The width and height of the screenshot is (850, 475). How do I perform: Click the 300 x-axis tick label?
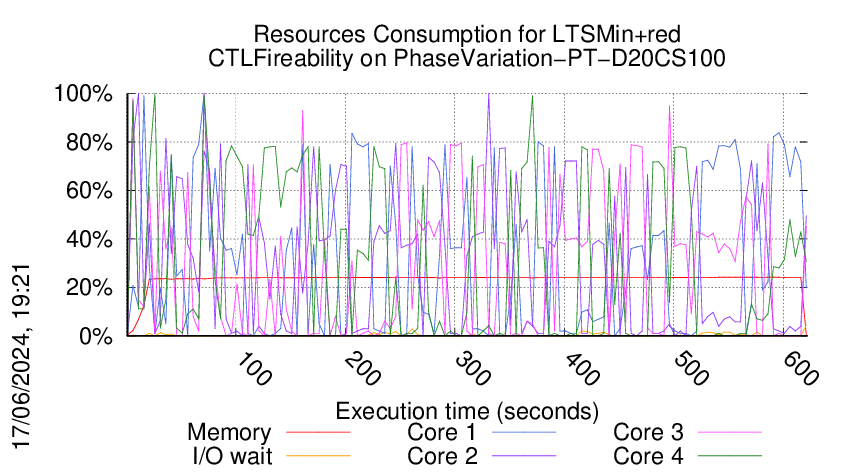coord(473,370)
